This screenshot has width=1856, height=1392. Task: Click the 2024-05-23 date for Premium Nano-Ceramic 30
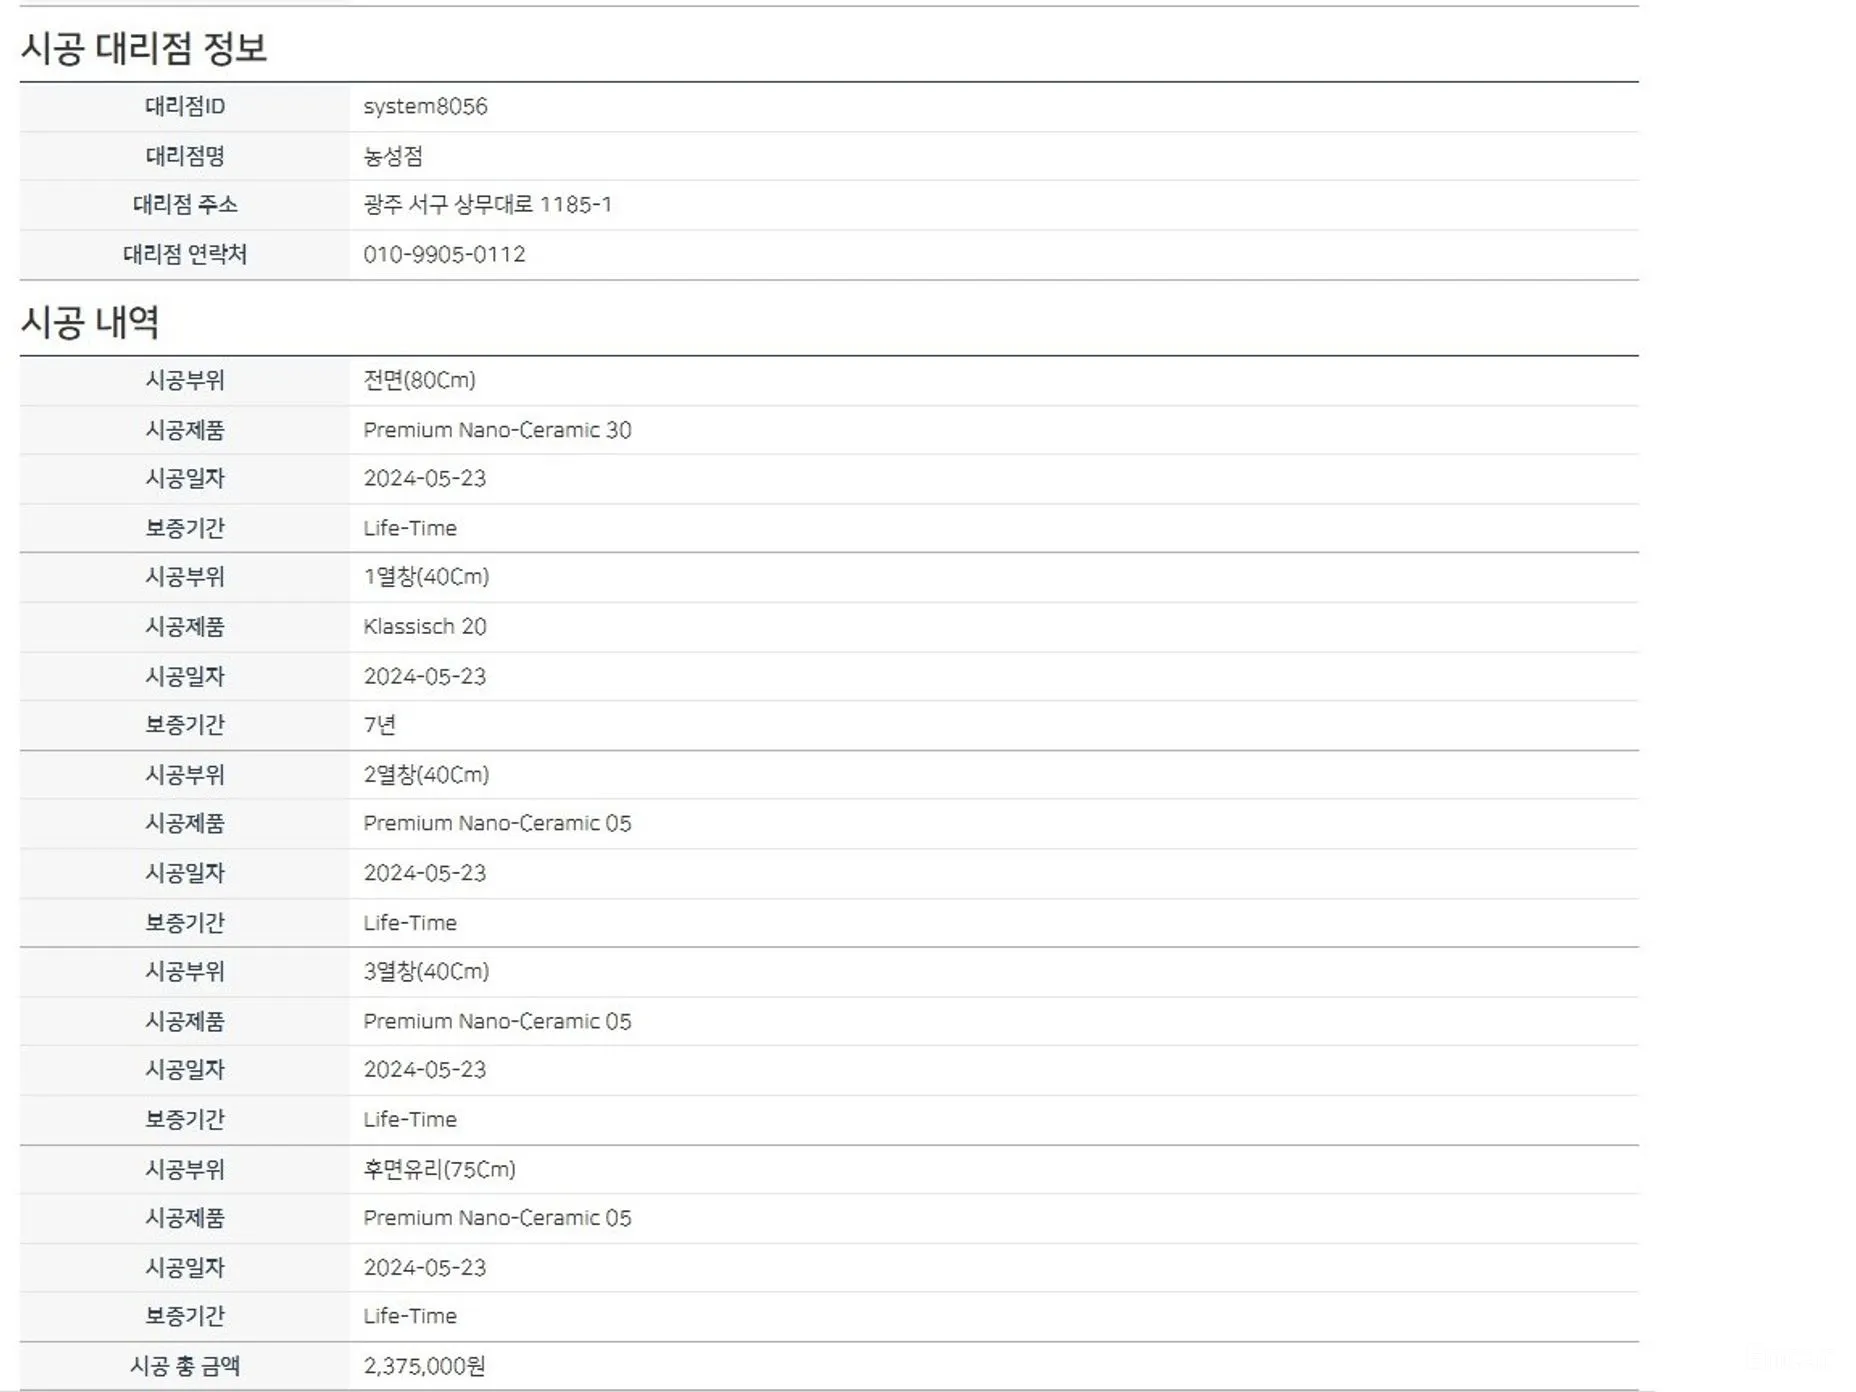[x=424, y=478]
